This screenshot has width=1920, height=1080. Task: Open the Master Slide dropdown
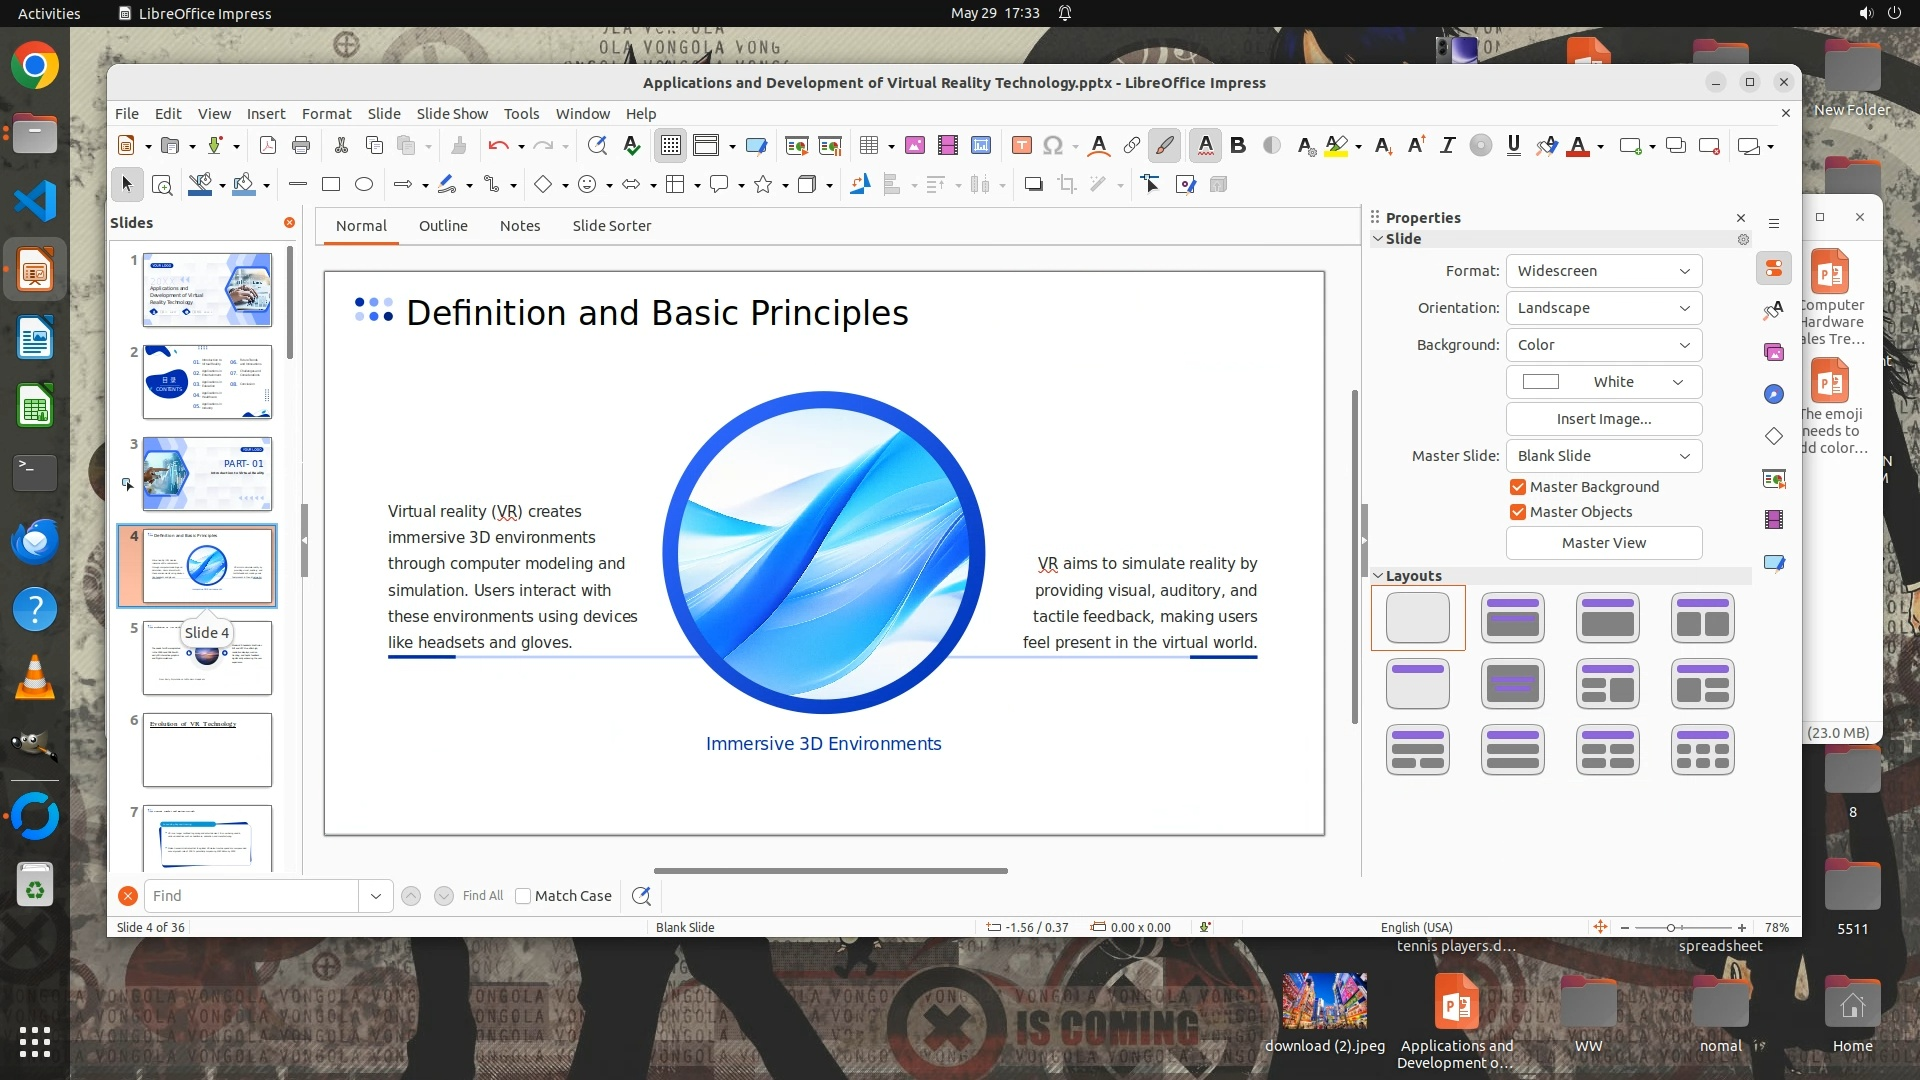[1603, 456]
